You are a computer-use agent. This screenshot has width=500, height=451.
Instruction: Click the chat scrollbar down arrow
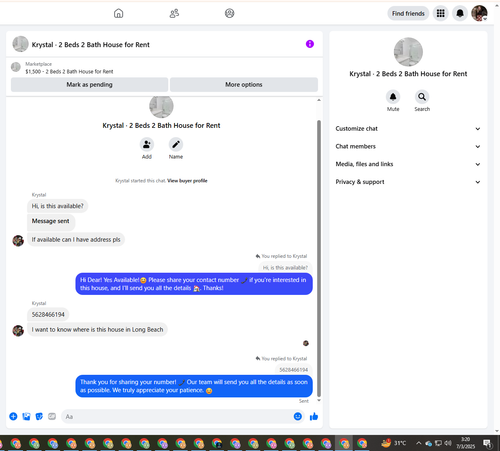point(319,400)
